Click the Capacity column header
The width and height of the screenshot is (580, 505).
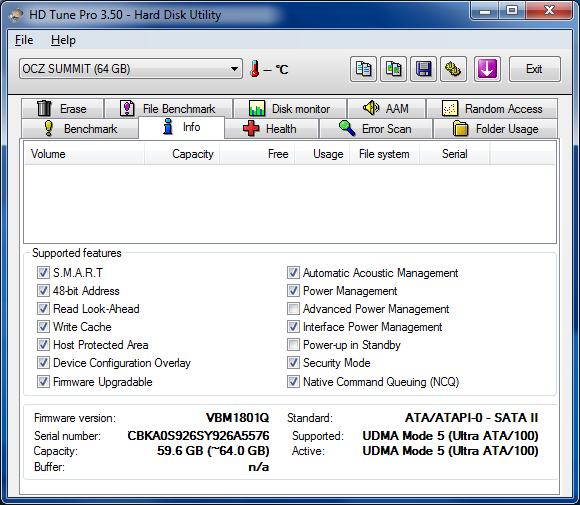pos(182,154)
